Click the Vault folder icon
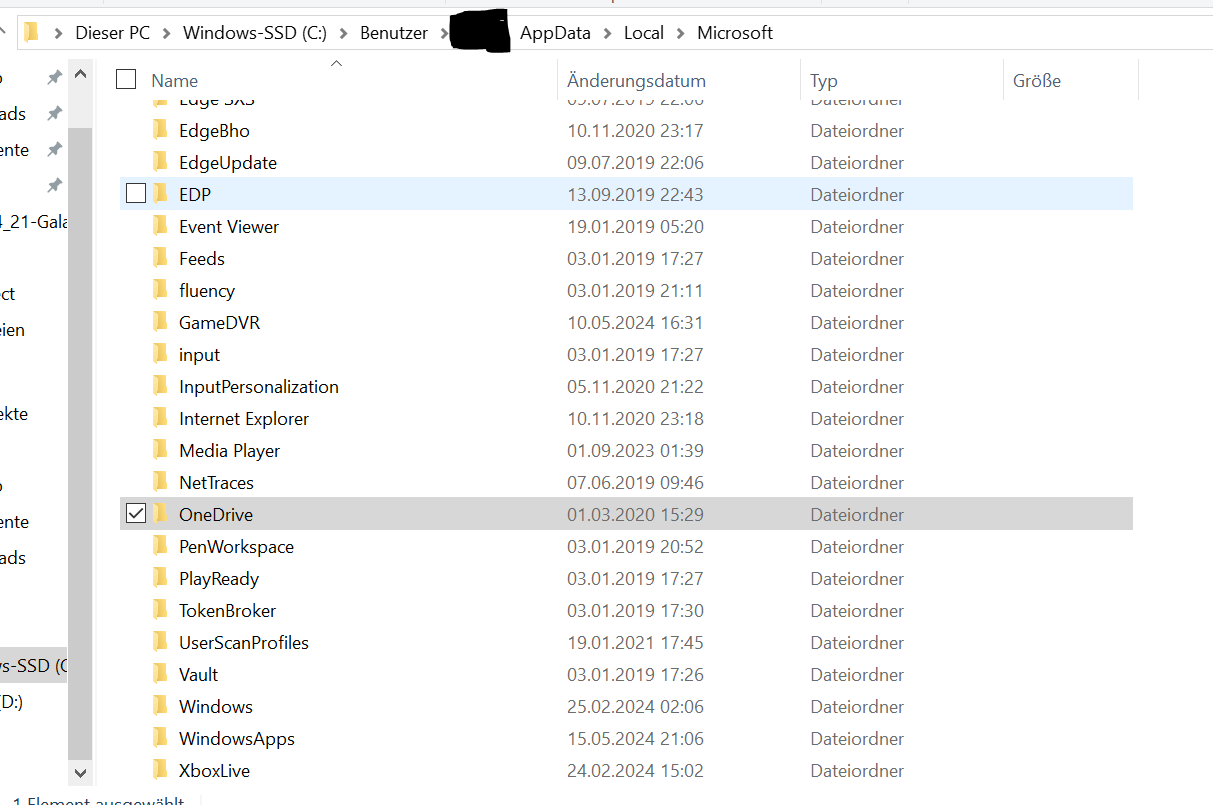 160,674
